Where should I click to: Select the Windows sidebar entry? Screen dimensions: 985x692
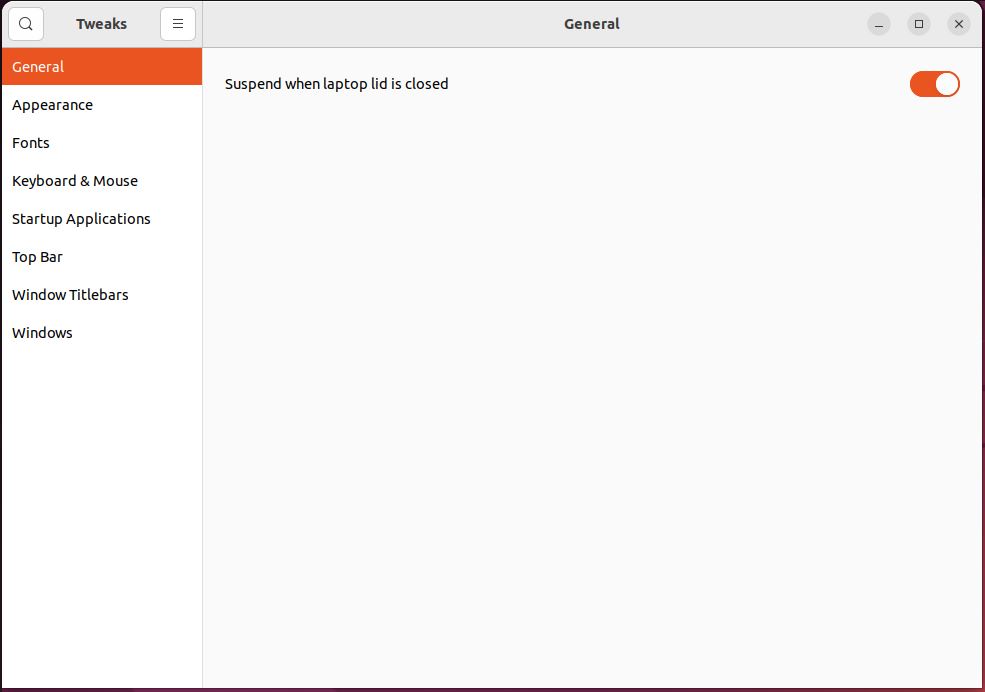(102, 333)
